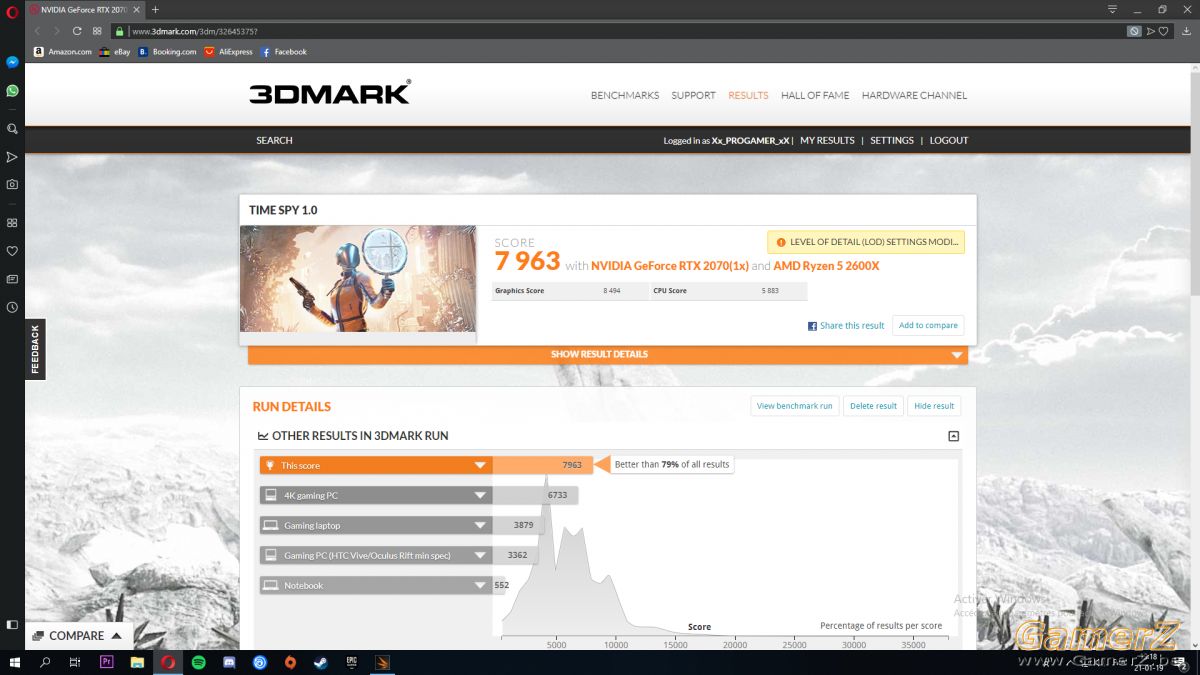Screen dimensions: 1200x675
Task: Open MY RESULTS link
Action: point(827,141)
